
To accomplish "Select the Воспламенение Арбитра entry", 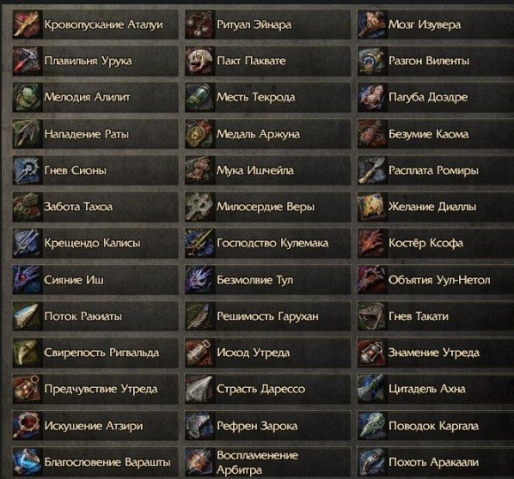I will tap(268, 462).
